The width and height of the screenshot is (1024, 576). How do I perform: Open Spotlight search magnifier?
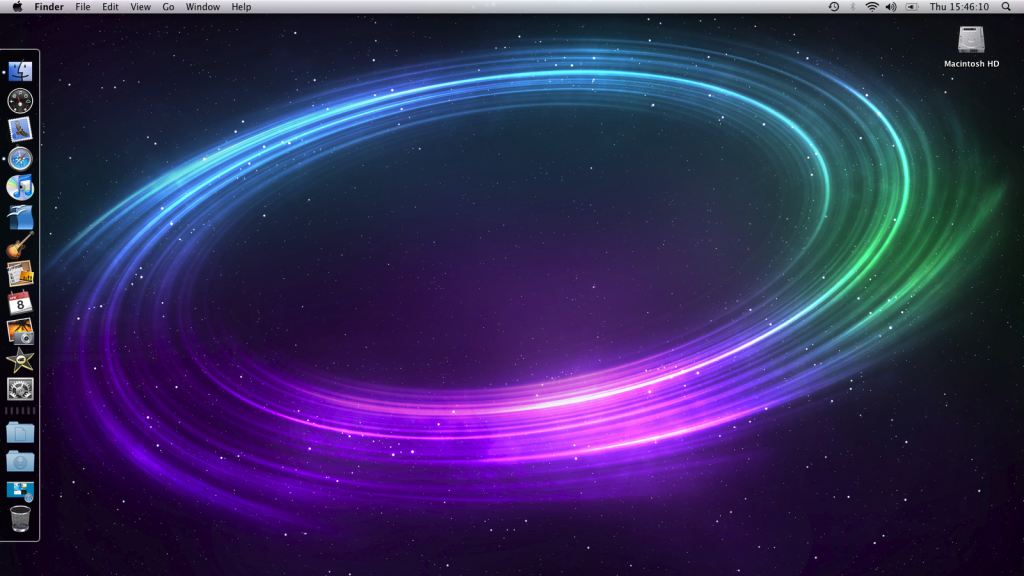pyautogui.click(x=1006, y=7)
